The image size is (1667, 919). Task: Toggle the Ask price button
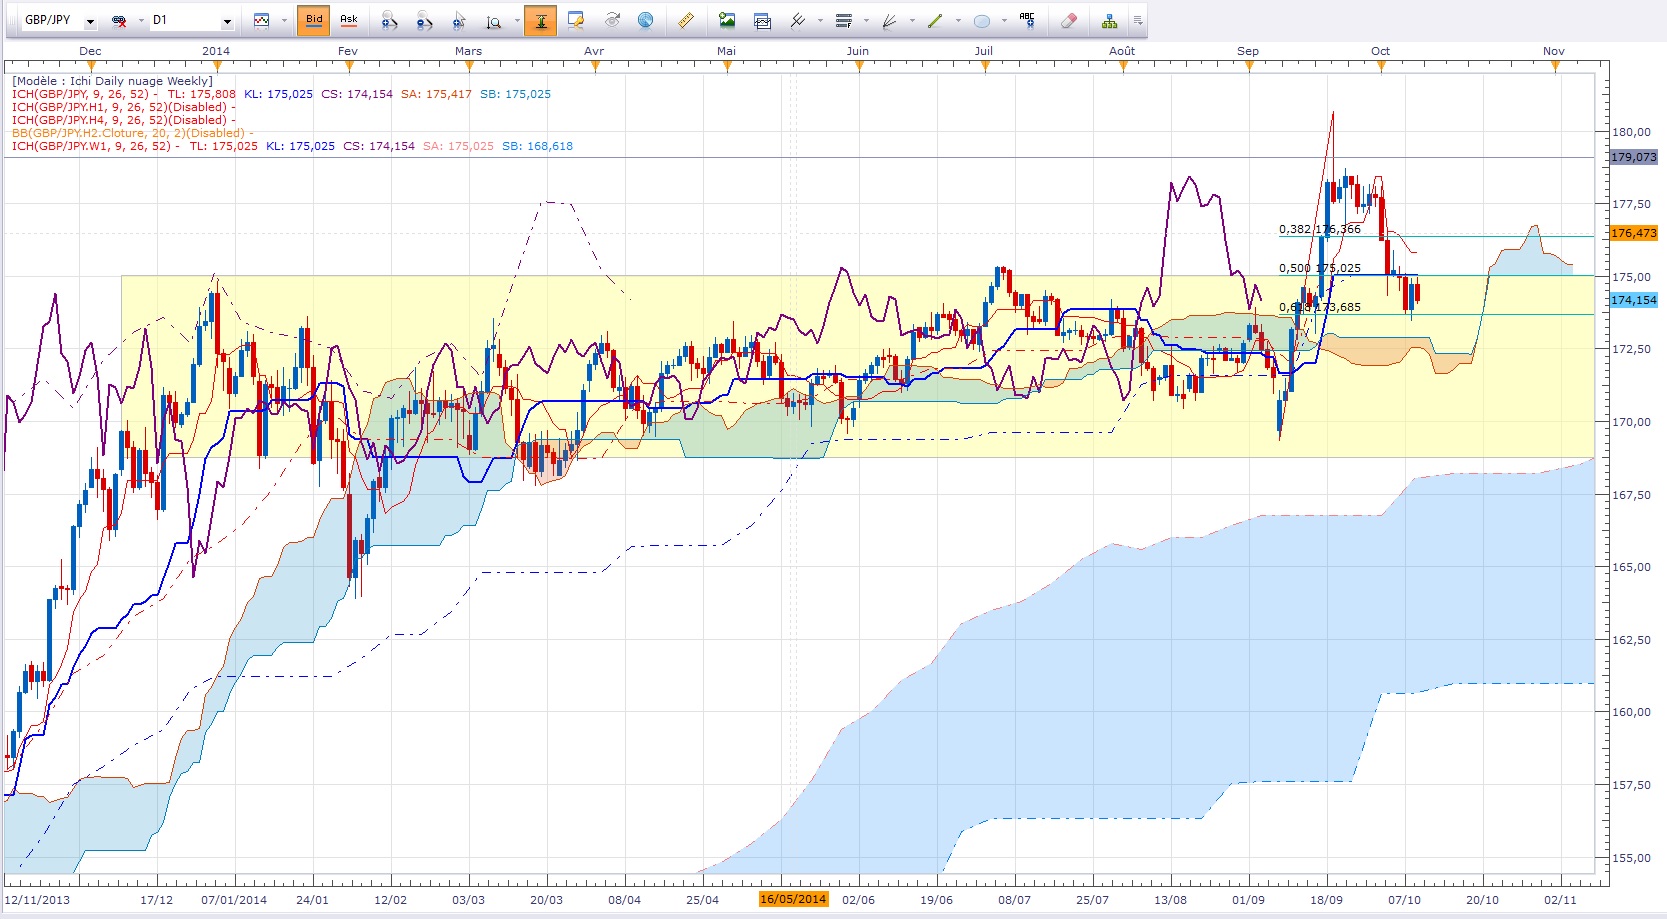coord(349,20)
